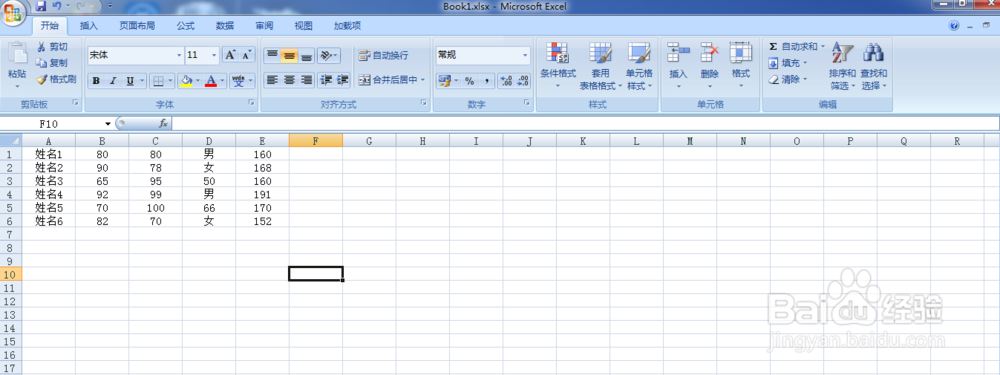Set top vertical alignment
Image resolution: width=1000 pixels, height=375 pixels.
click(272, 55)
